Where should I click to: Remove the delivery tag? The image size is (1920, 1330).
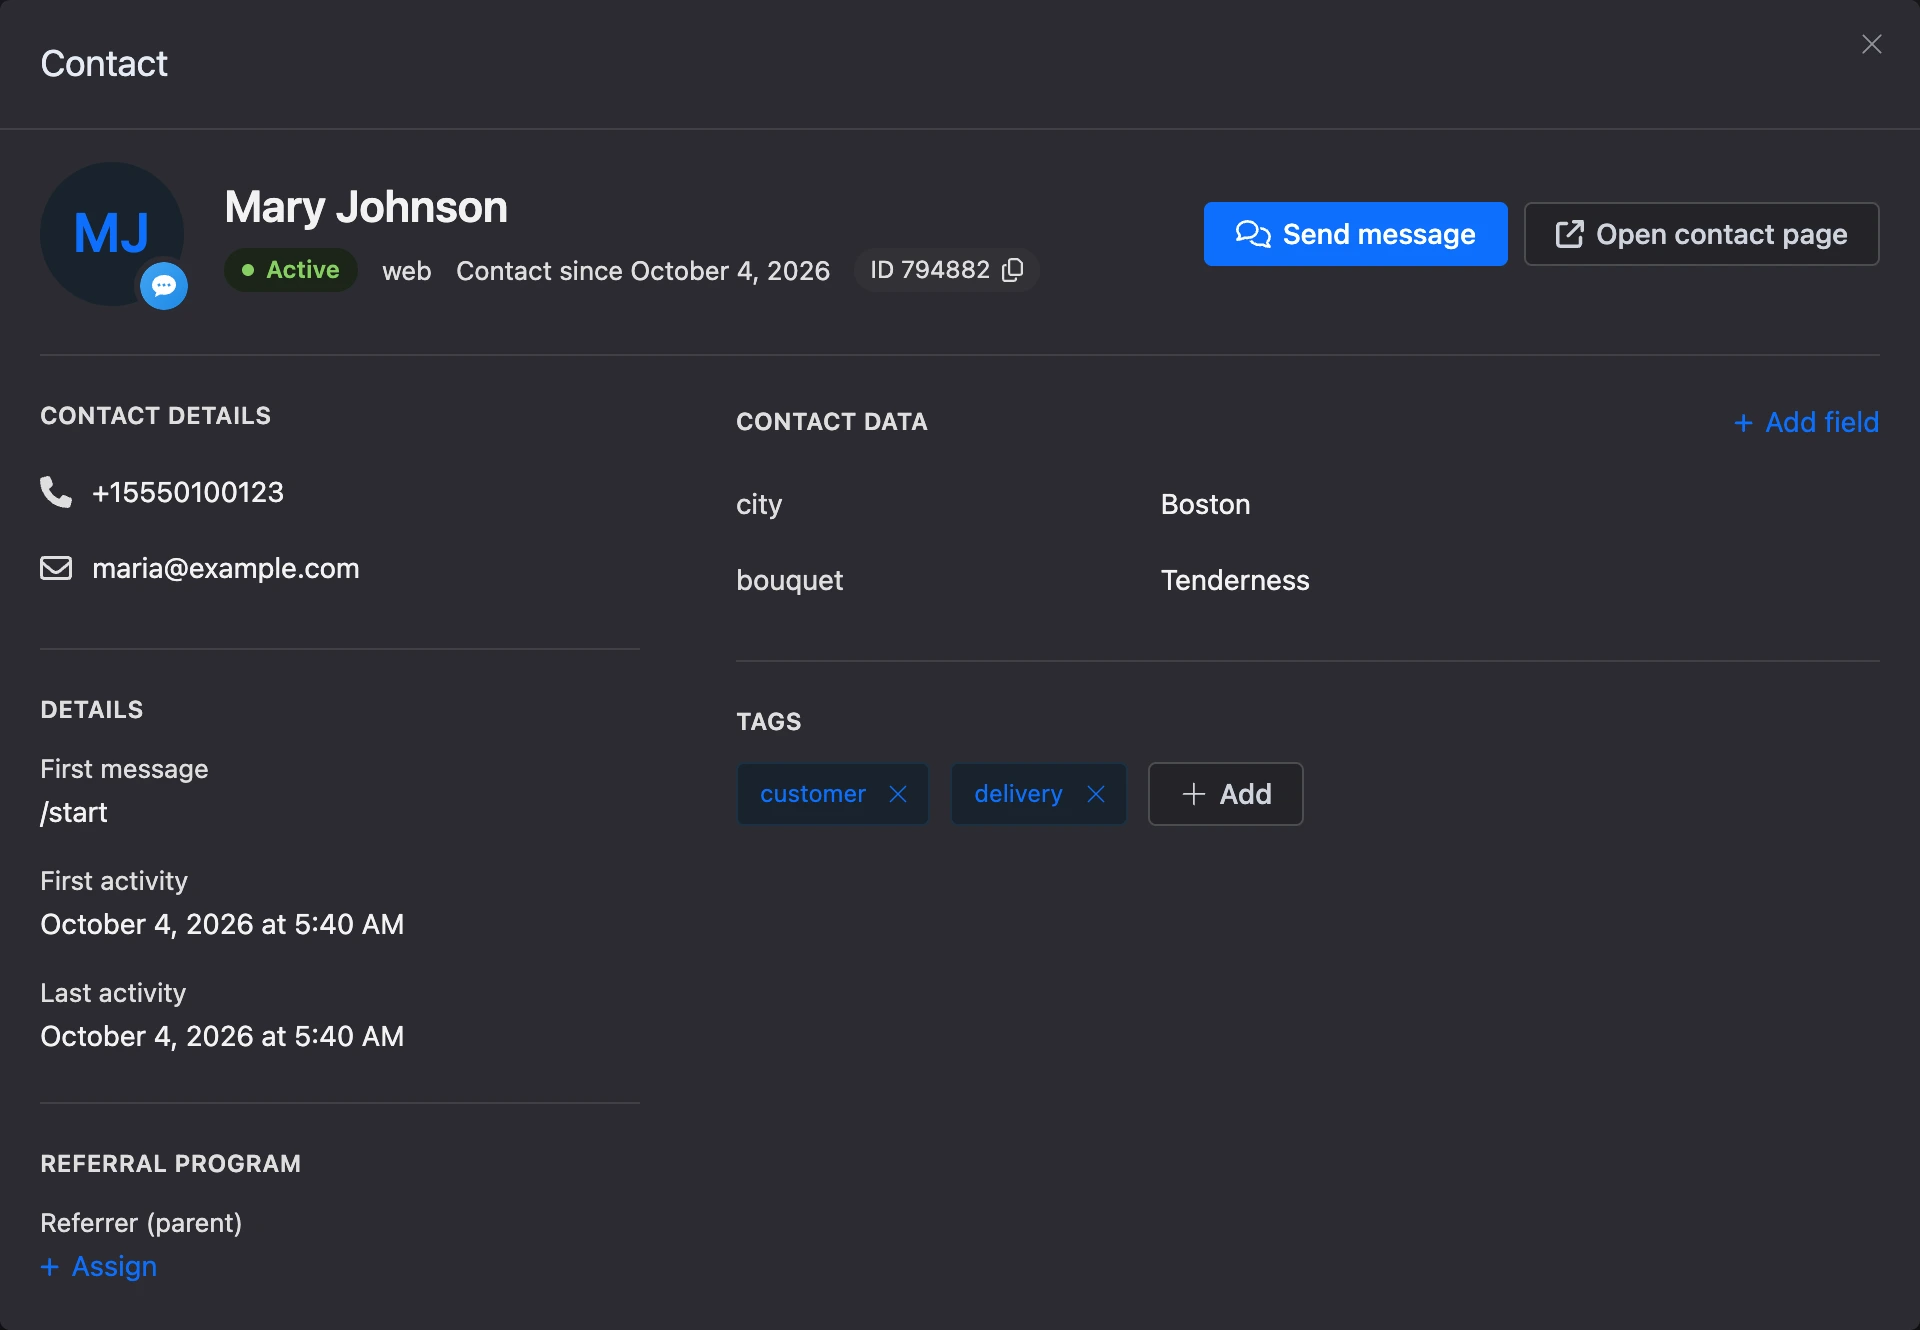1096,794
